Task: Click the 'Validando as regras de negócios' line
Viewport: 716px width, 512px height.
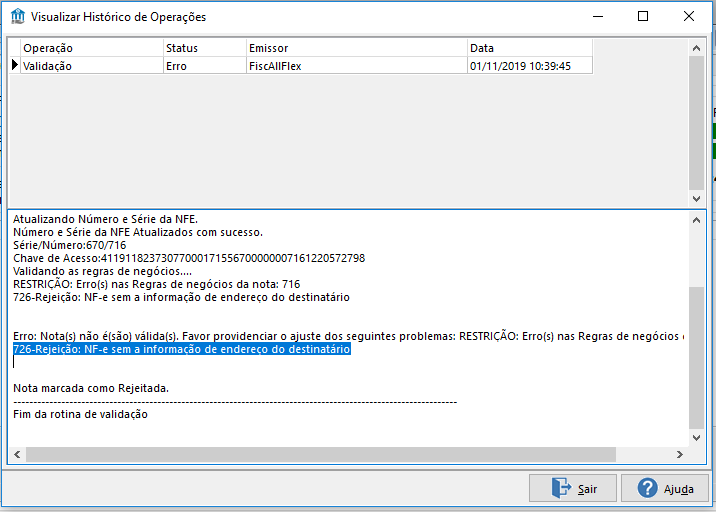Action: pyautogui.click(x=102, y=271)
